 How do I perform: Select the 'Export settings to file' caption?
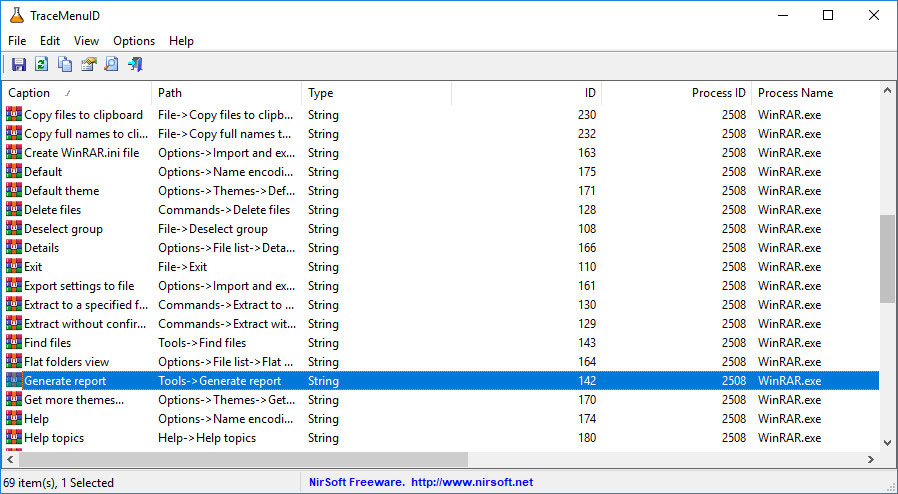pos(79,286)
